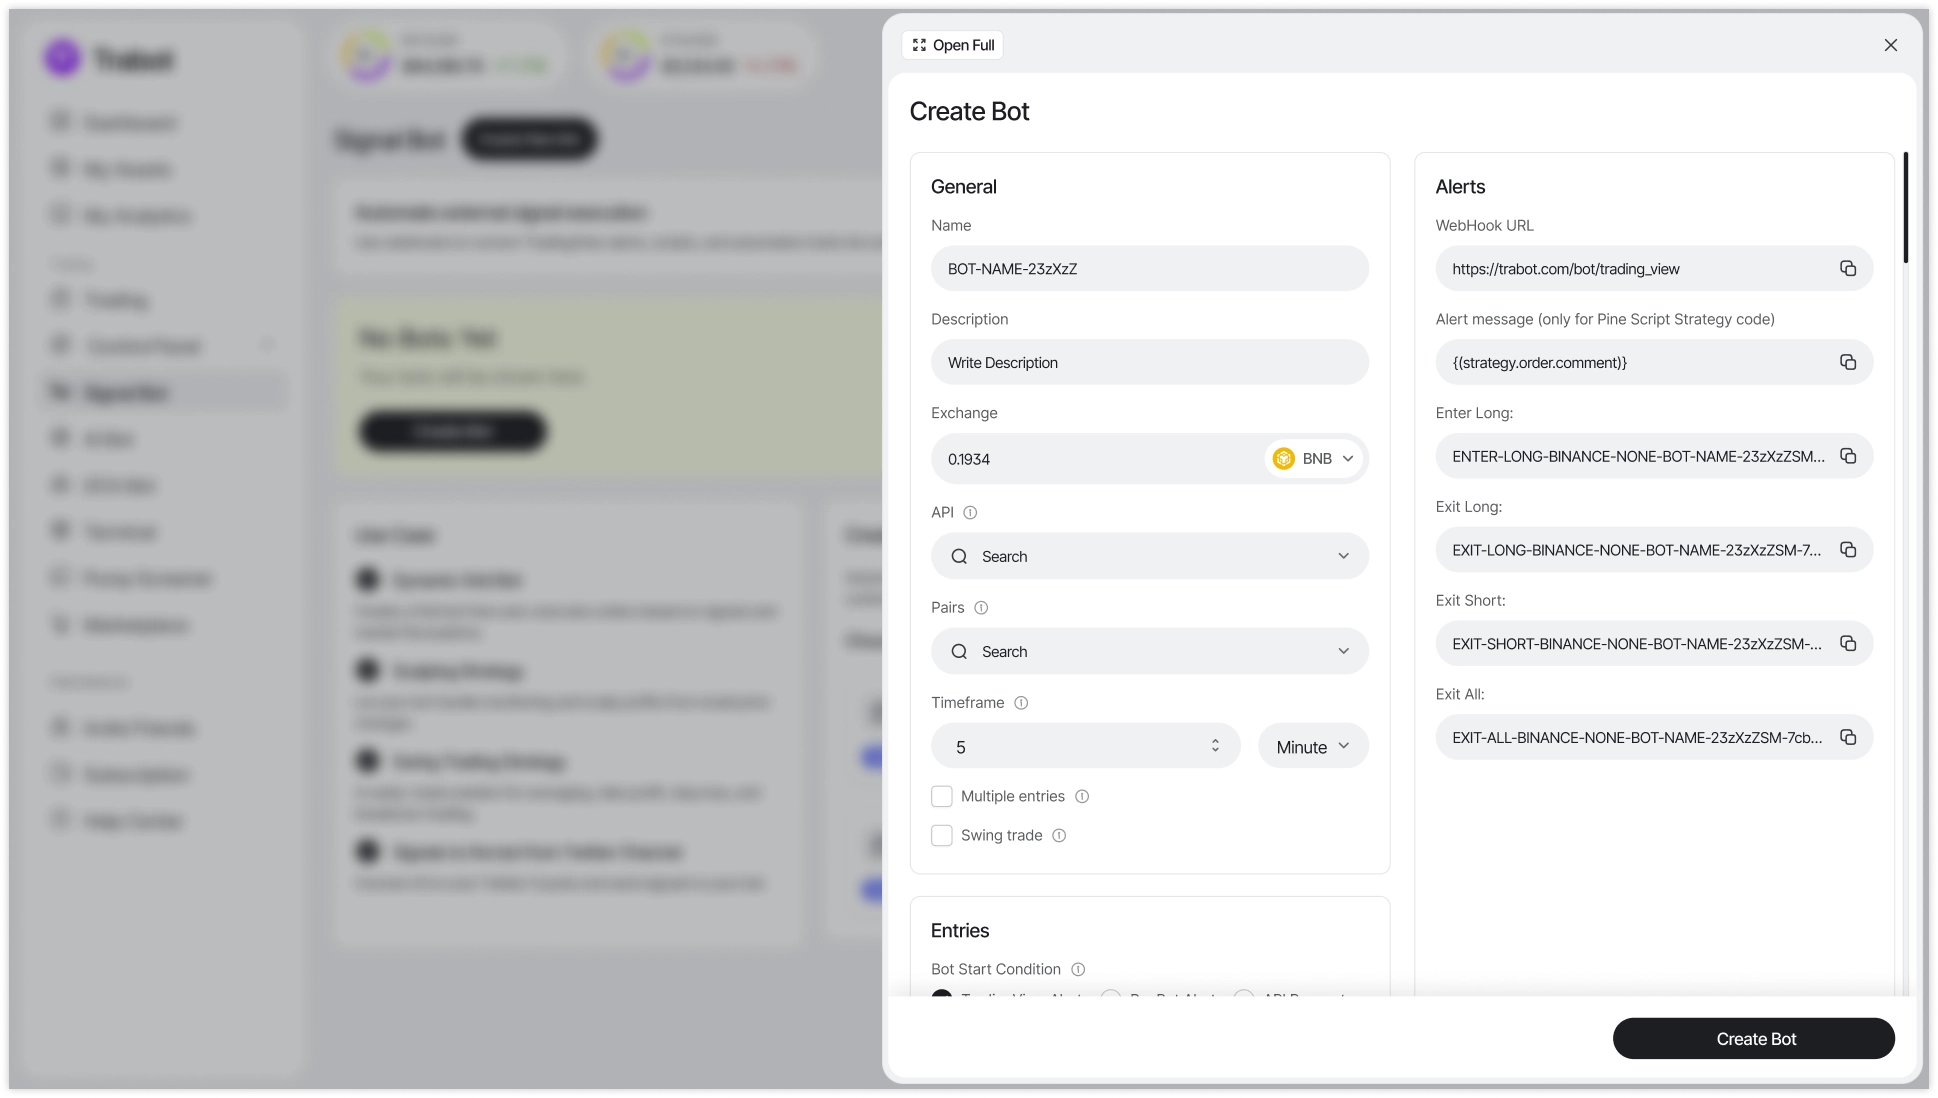The image size is (1938, 1098).
Task: Click the Write Description field
Action: click(1148, 362)
